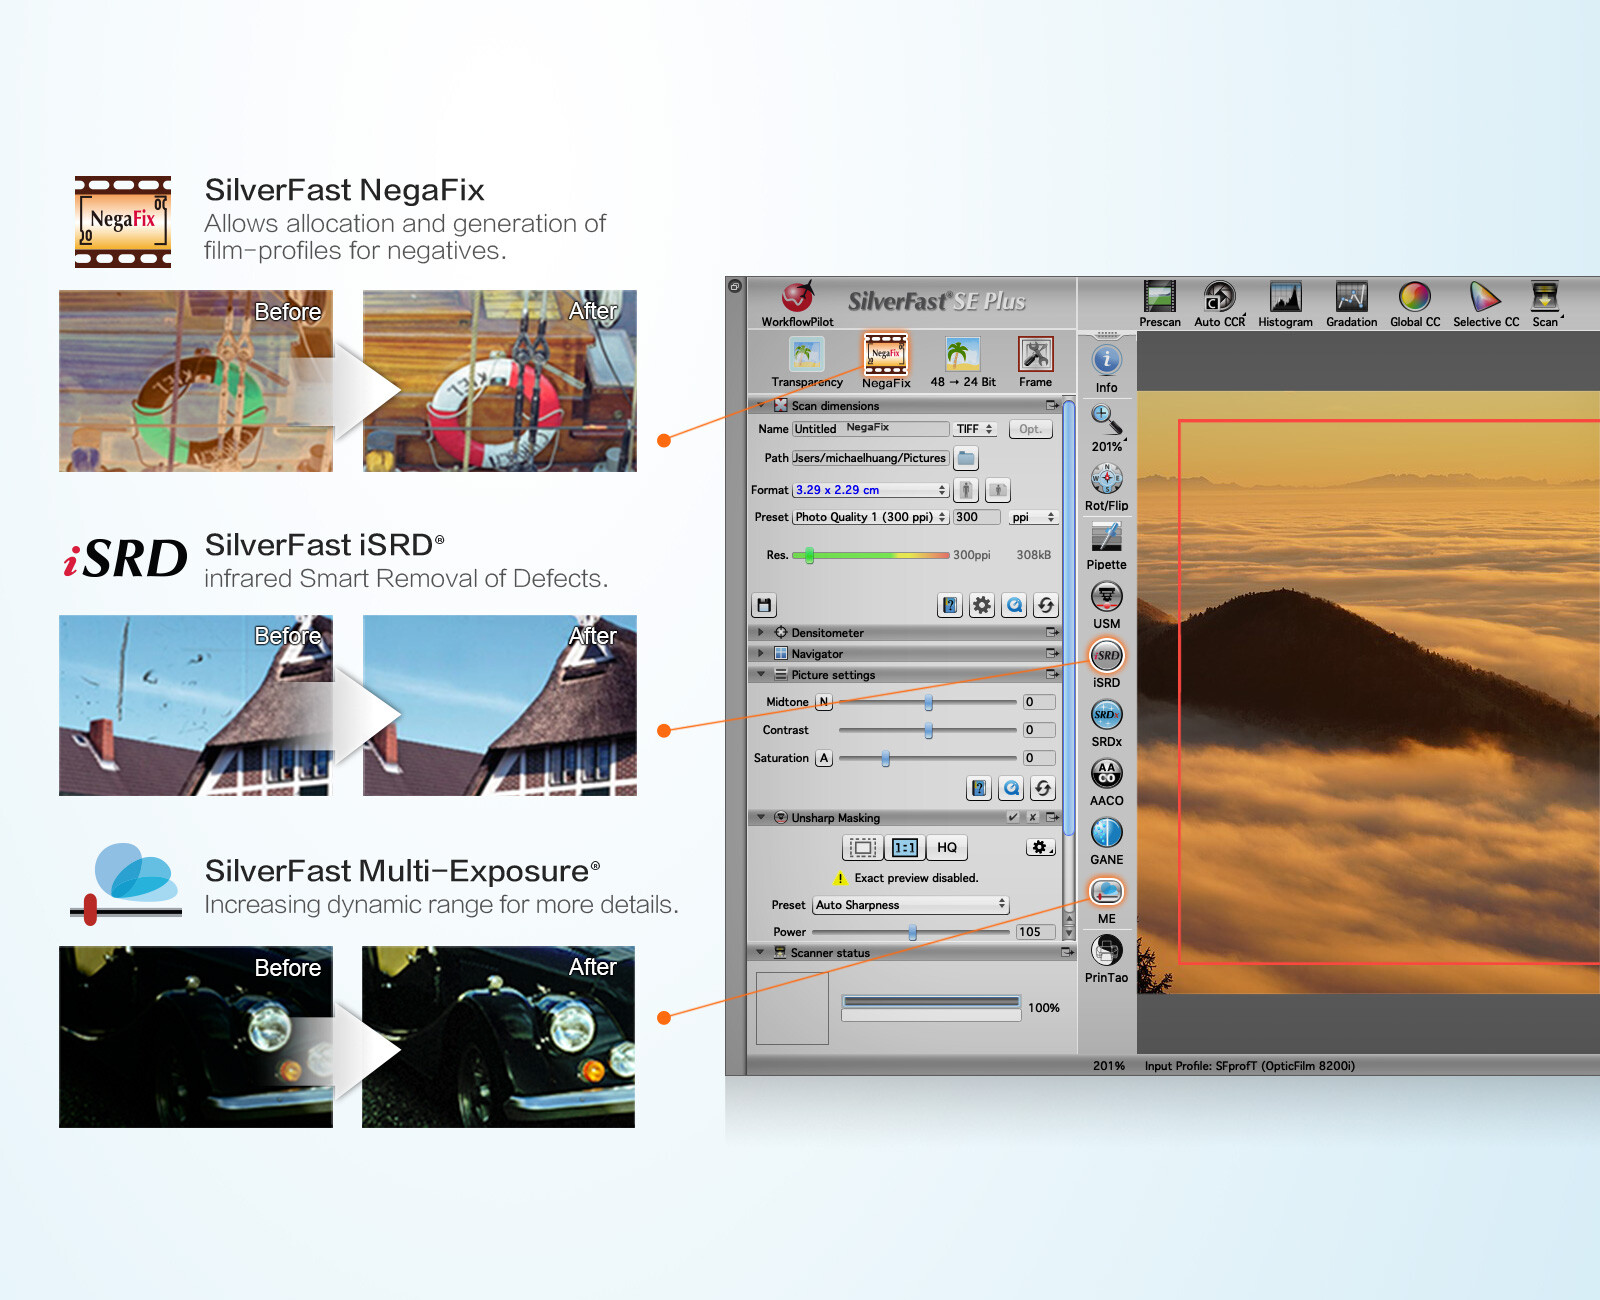Toggle HQ mode in Unsharp Masking

click(946, 848)
